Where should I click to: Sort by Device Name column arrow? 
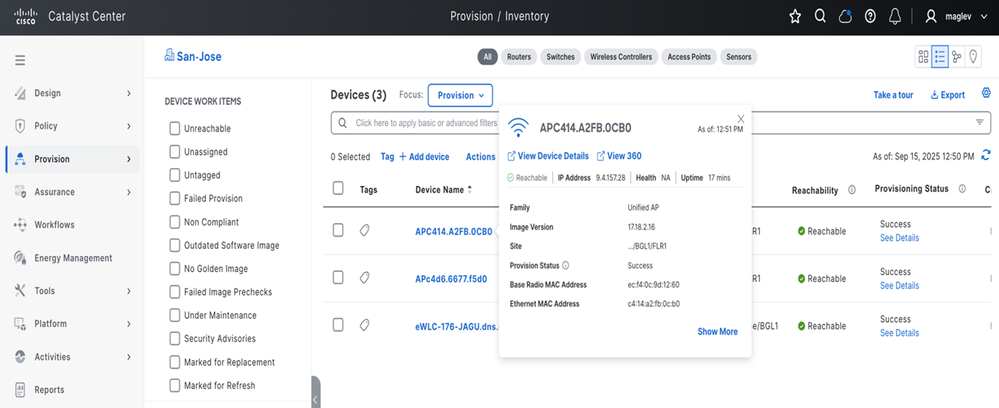(x=470, y=189)
